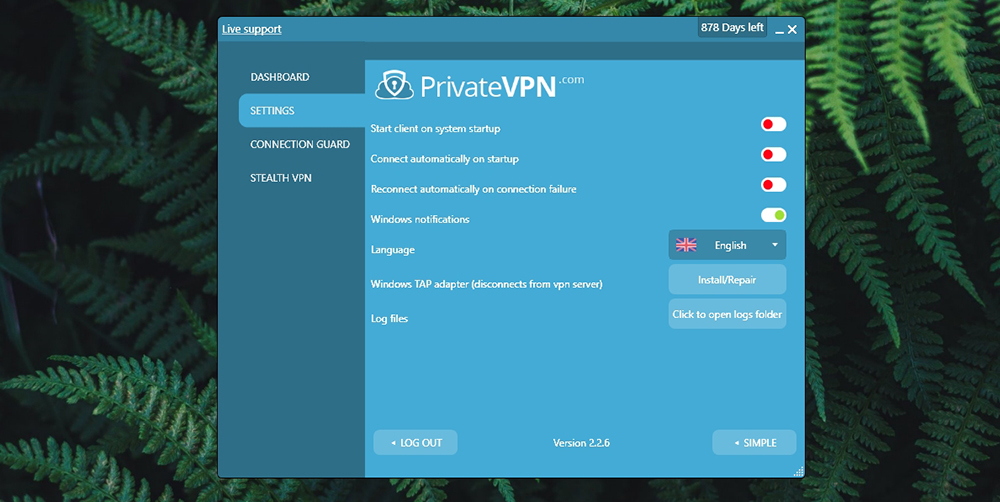
Task: Click the window resize grip icon
Action: click(798, 471)
